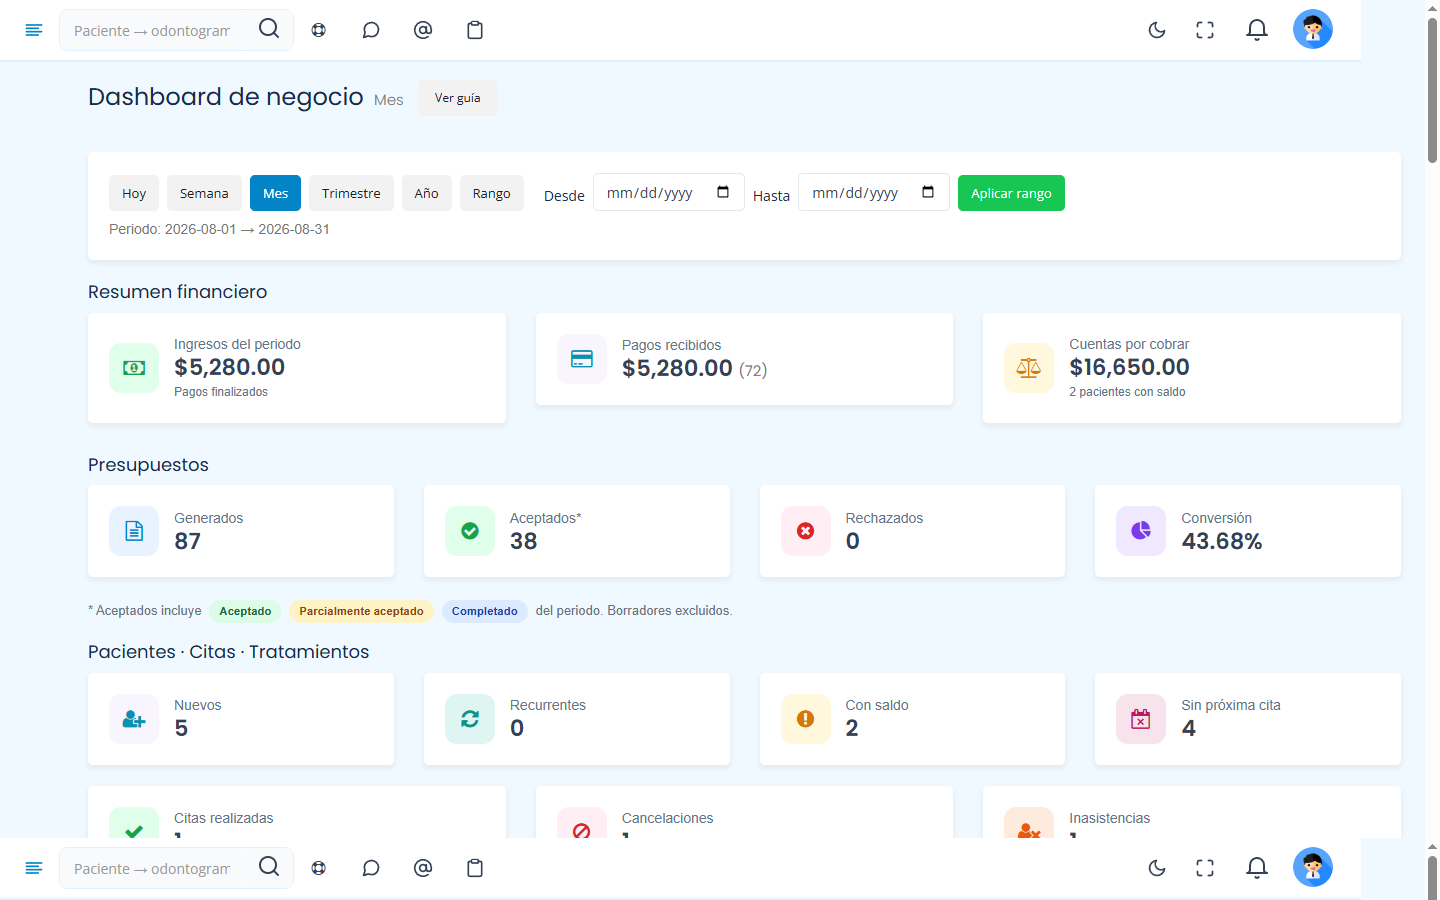The image size is (1440, 900).
Task: Click the green Aceptado badge
Action: tap(245, 611)
